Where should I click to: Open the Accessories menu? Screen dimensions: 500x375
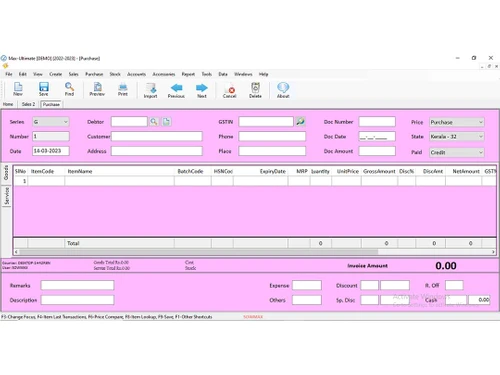(164, 74)
